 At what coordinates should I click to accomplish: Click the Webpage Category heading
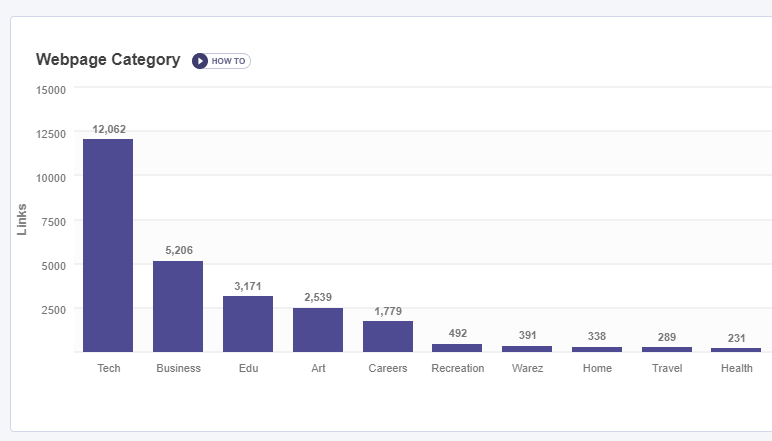click(108, 60)
